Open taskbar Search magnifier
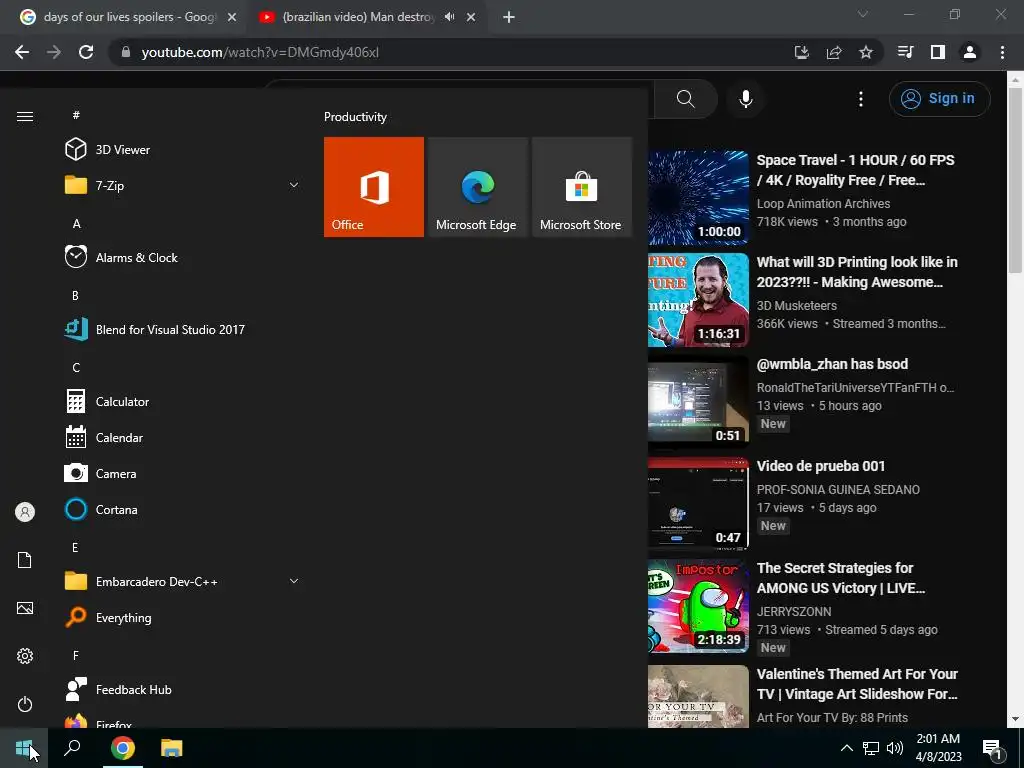The image size is (1024, 768). 72,748
